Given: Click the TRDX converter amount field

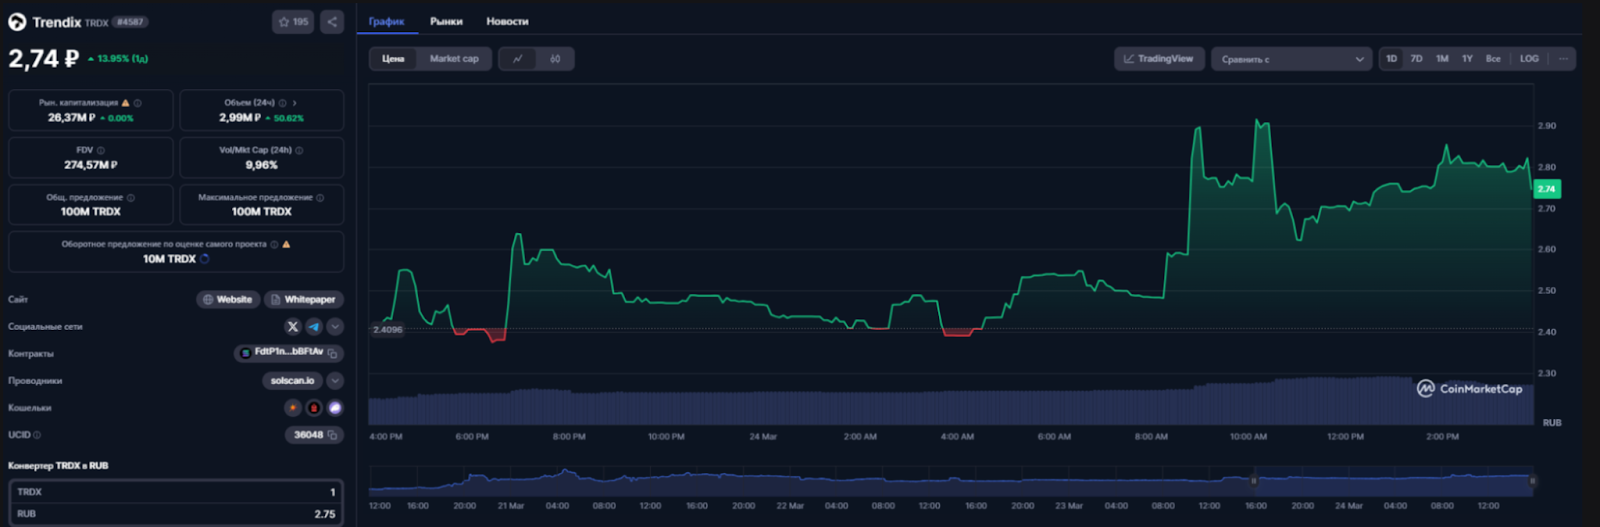Looking at the screenshot, I should (176, 492).
